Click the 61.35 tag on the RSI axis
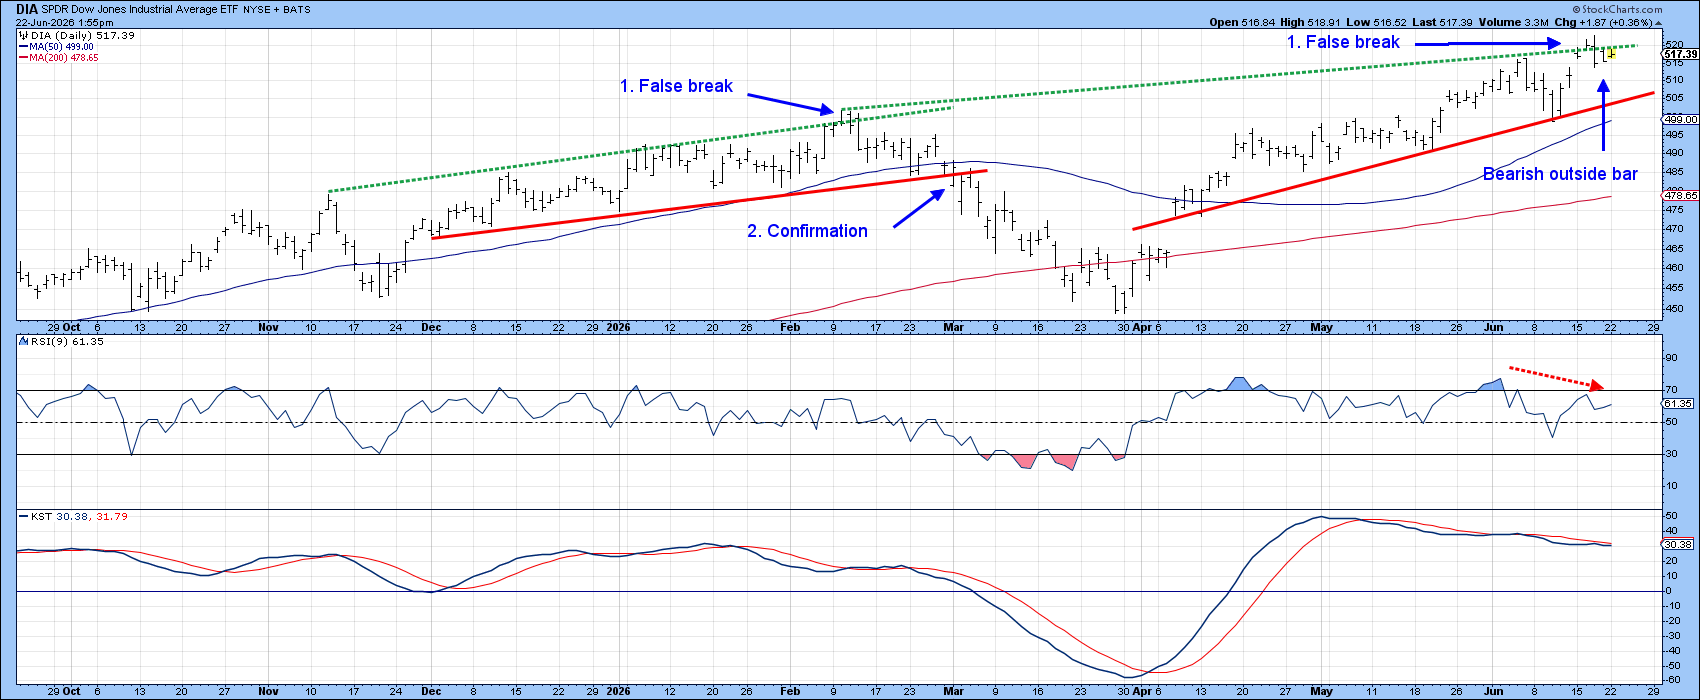 1677,403
